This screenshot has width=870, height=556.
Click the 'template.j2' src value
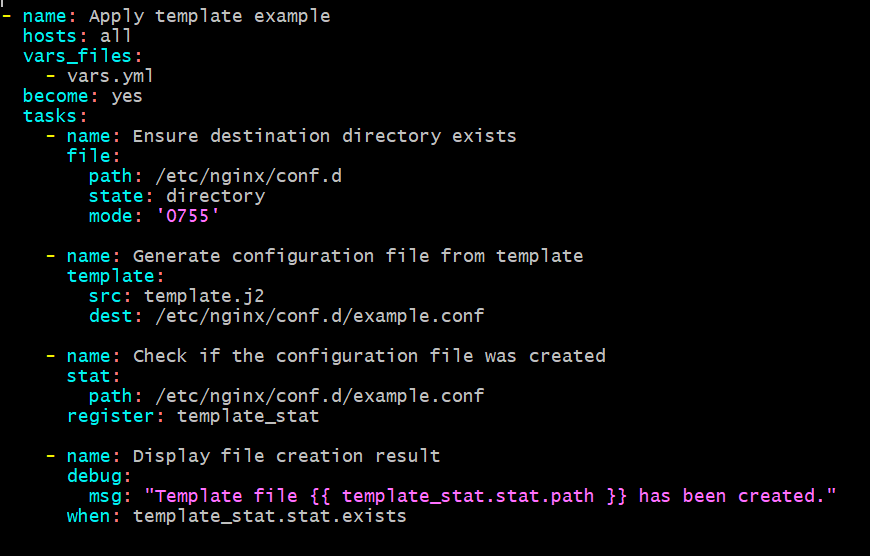pyautogui.click(x=204, y=296)
